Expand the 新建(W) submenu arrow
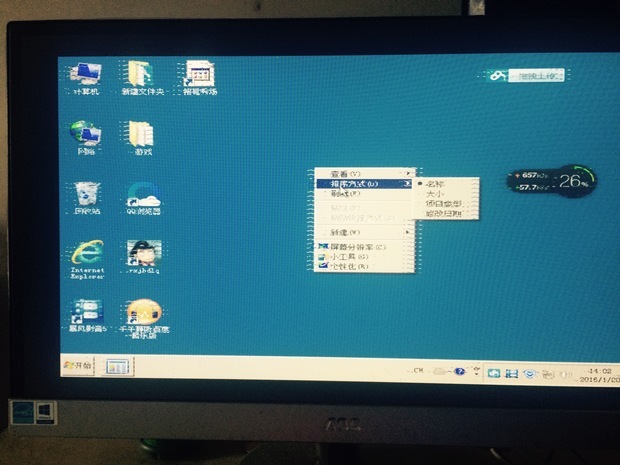 click(408, 232)
